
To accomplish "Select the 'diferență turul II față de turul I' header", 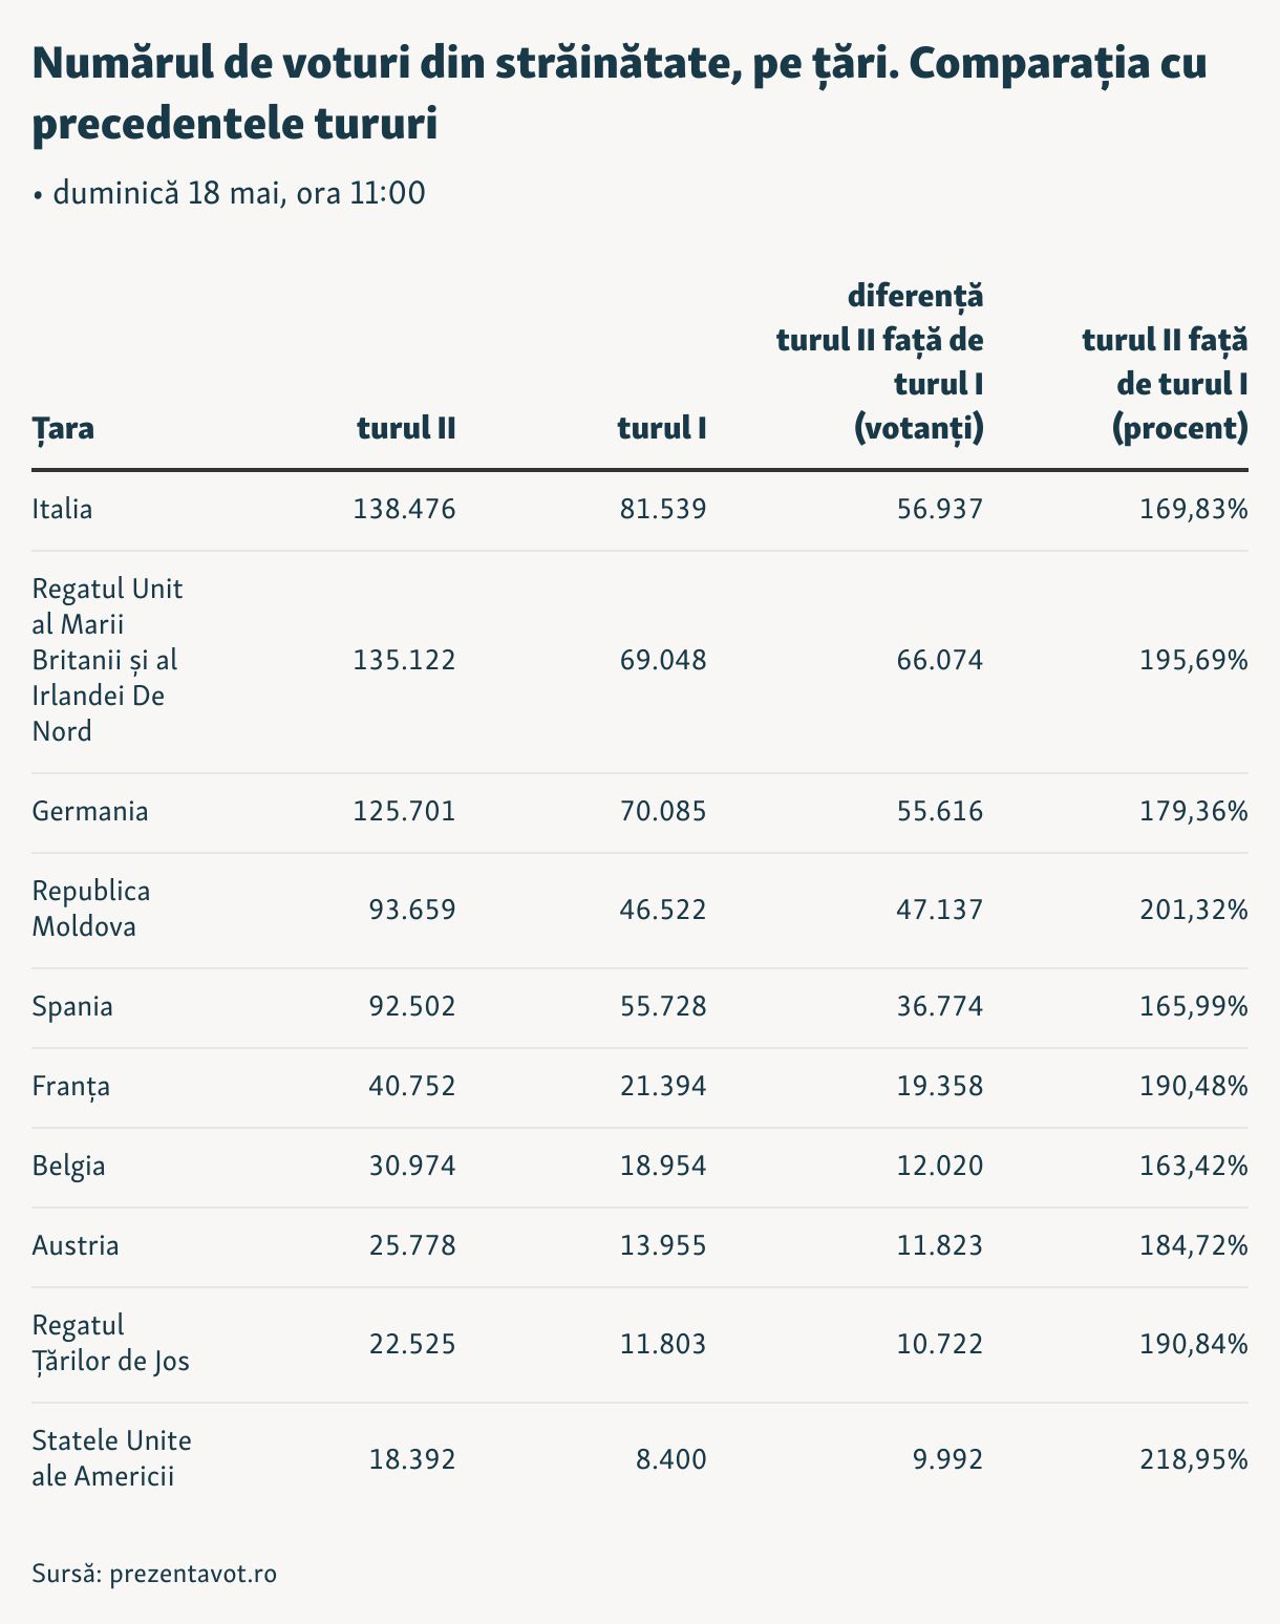I will 880,362.
